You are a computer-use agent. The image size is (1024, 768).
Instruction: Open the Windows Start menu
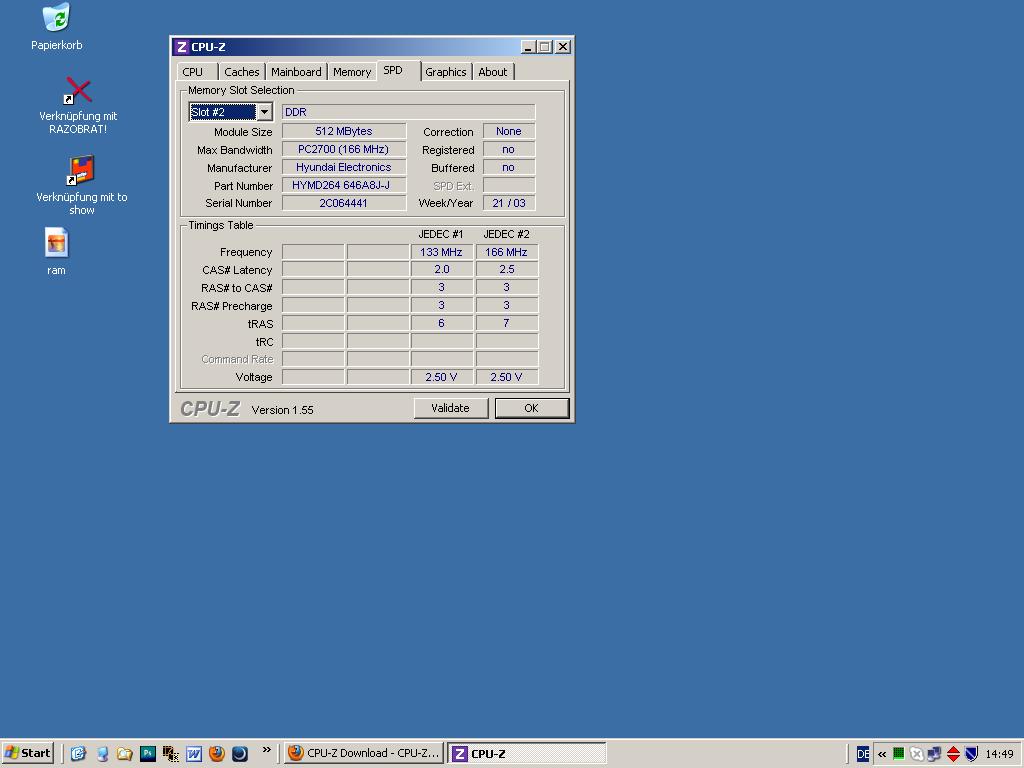28,753
